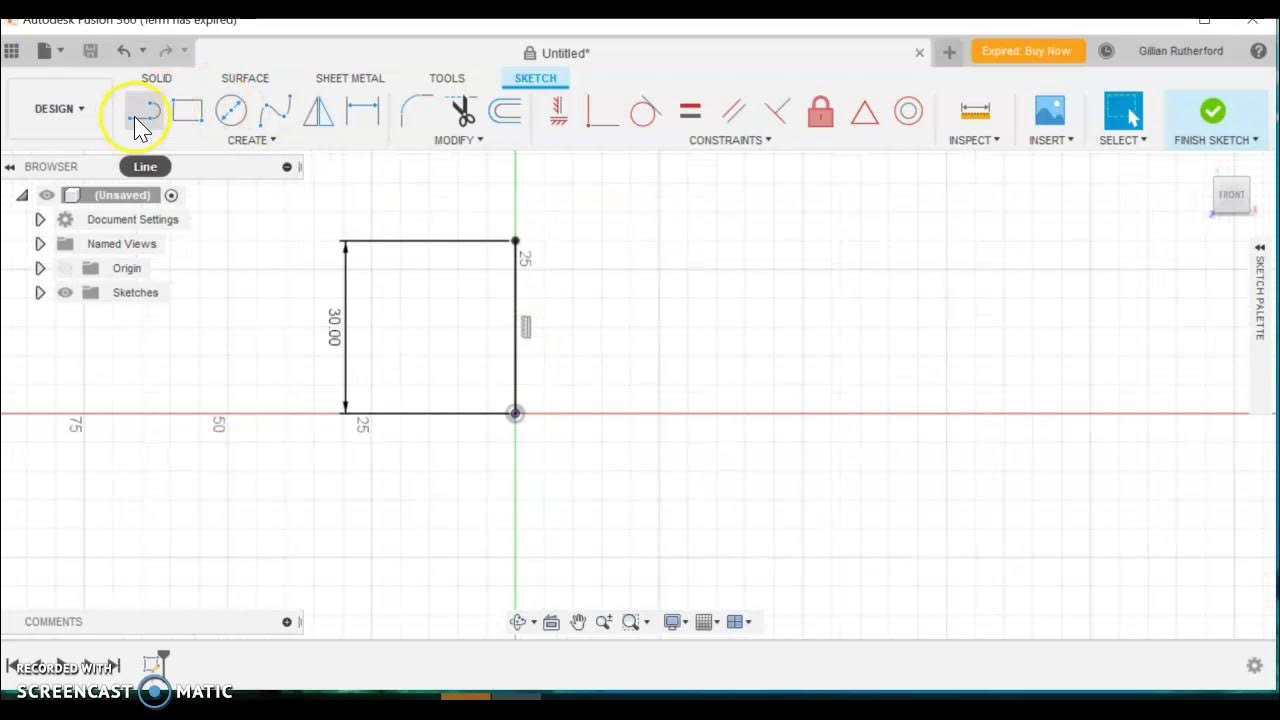
Task: Switch to the TOOLS tab
Action: [x=447, y=78]
